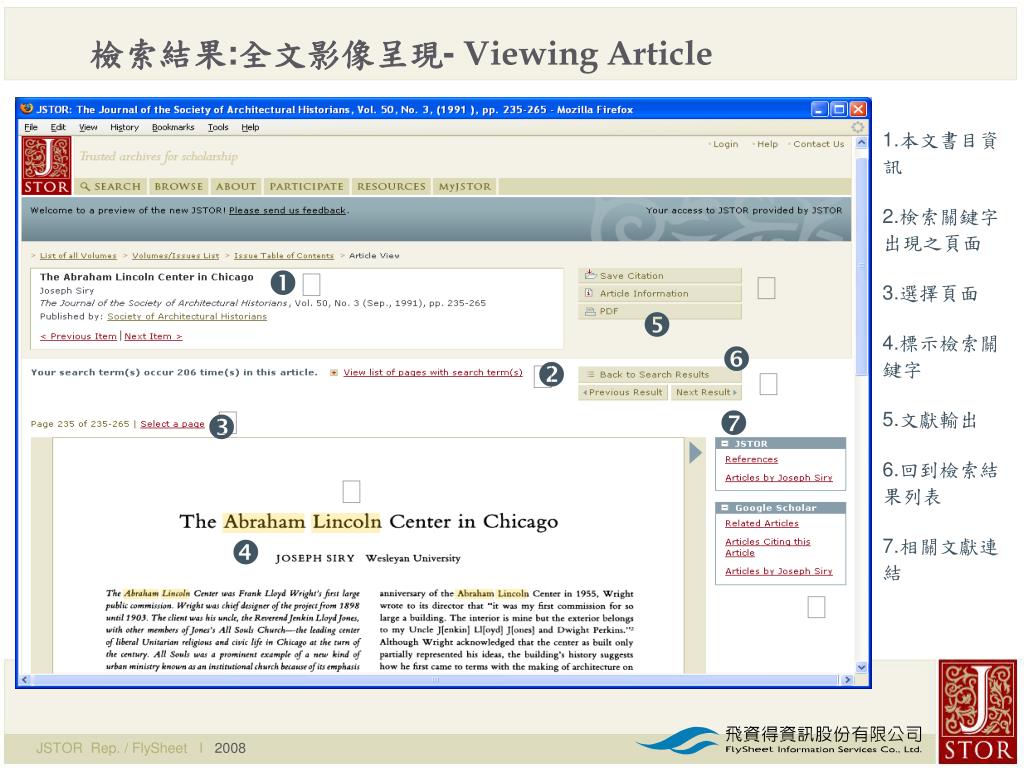Click the Article Information 'i' icon
Viewport: 1024px width, 768px height.
[588, 293]
